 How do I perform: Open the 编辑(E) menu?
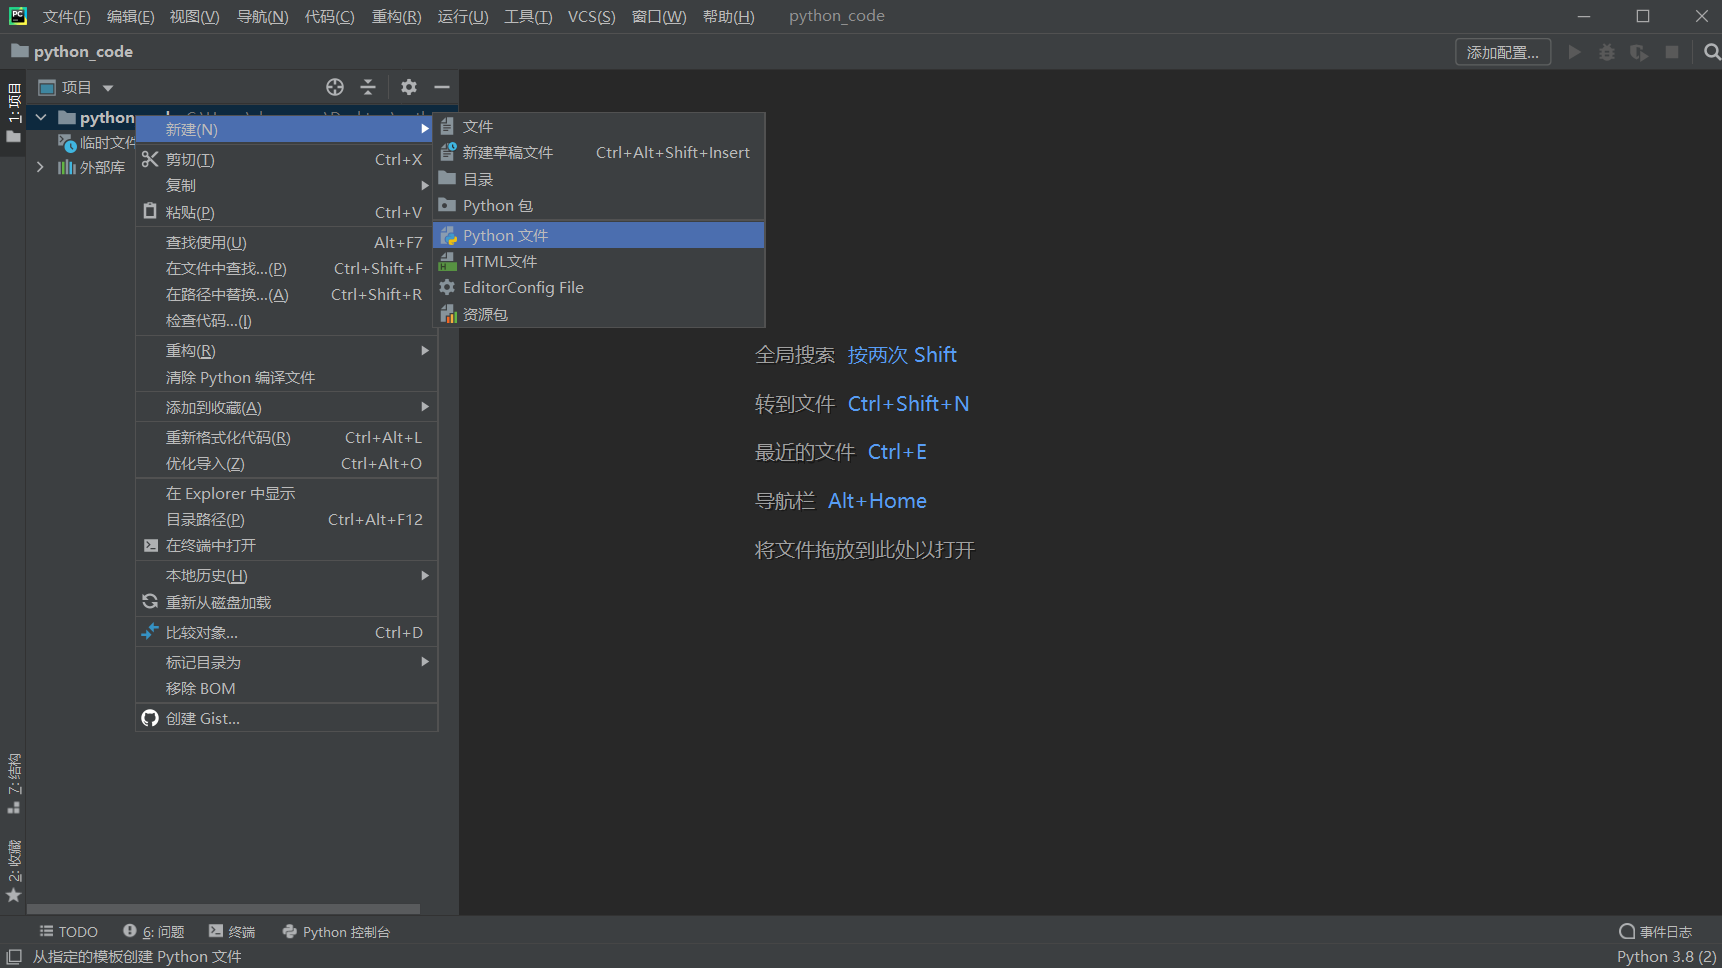[x=130, y=16]
